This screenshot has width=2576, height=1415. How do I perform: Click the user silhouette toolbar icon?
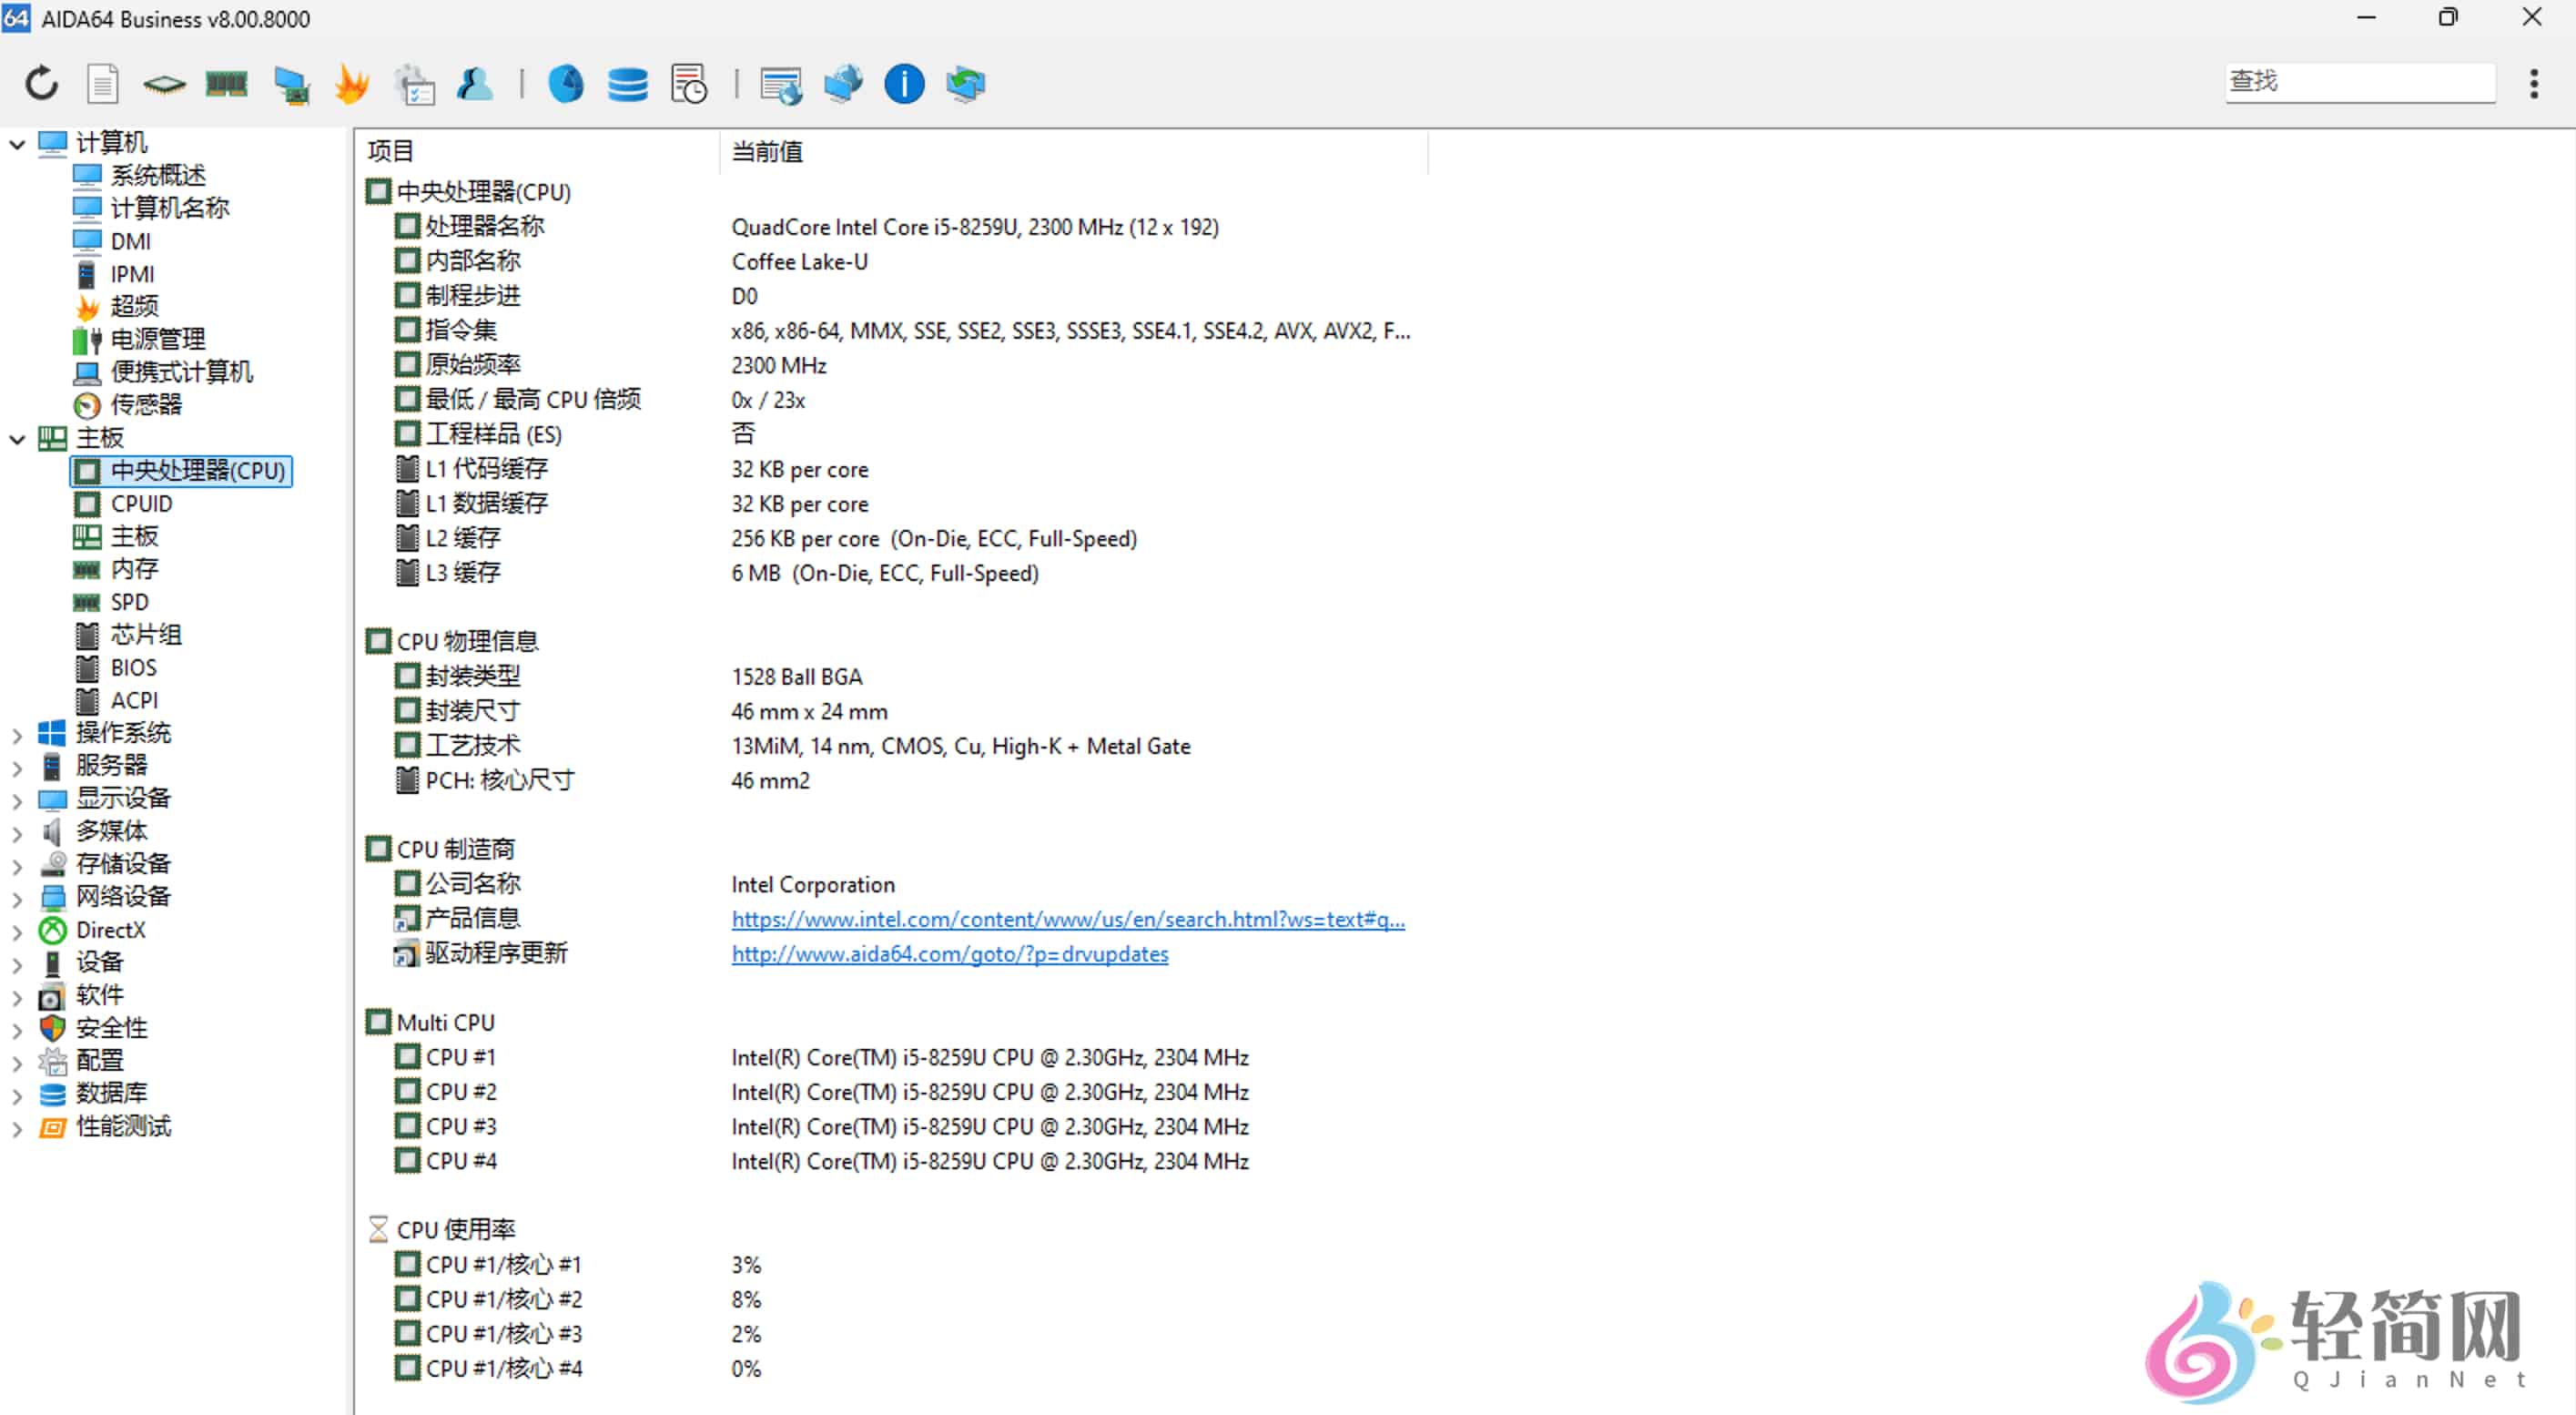coord(474,83)
